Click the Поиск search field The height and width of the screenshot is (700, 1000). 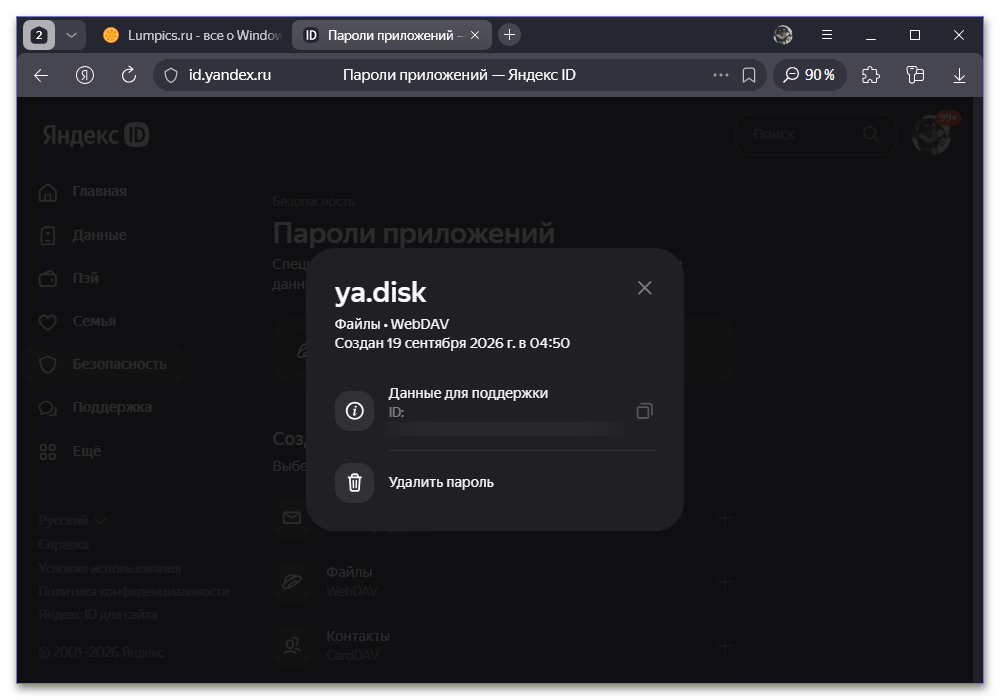pyautogui.click(x=816, y=135)
